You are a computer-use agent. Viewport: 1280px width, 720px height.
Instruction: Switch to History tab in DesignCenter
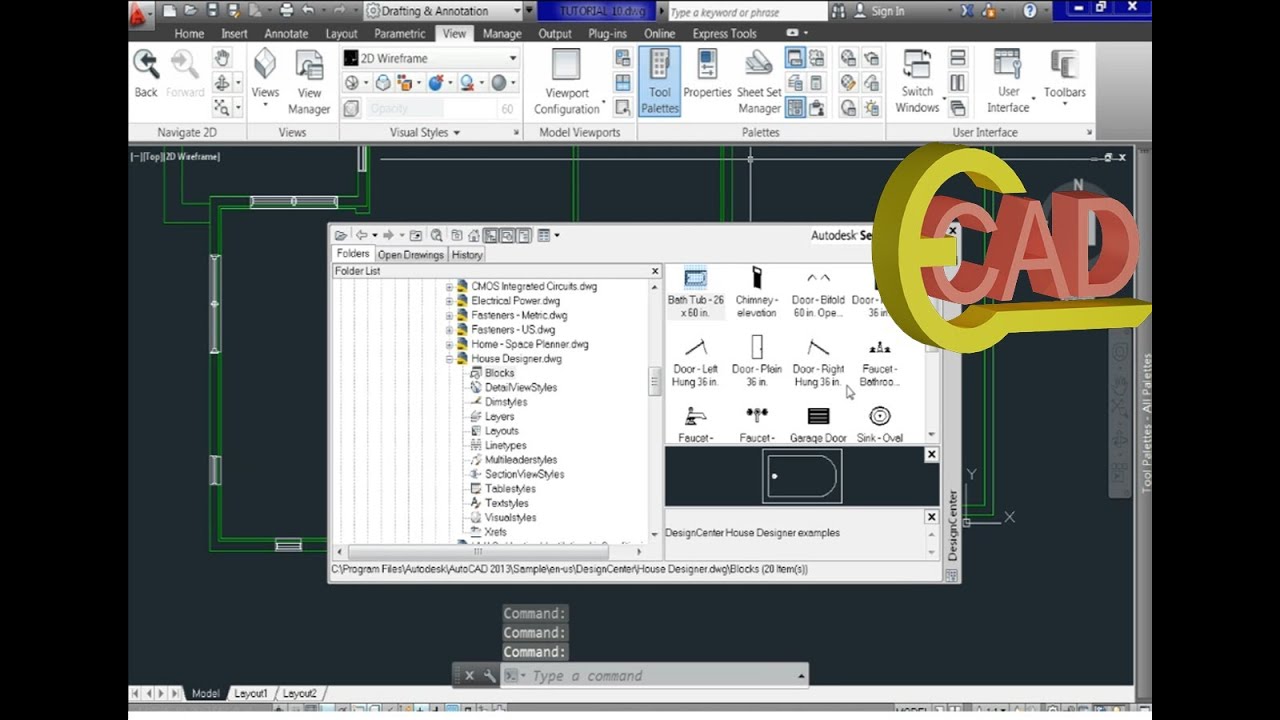pyautogui.click(x=467, y=255)
